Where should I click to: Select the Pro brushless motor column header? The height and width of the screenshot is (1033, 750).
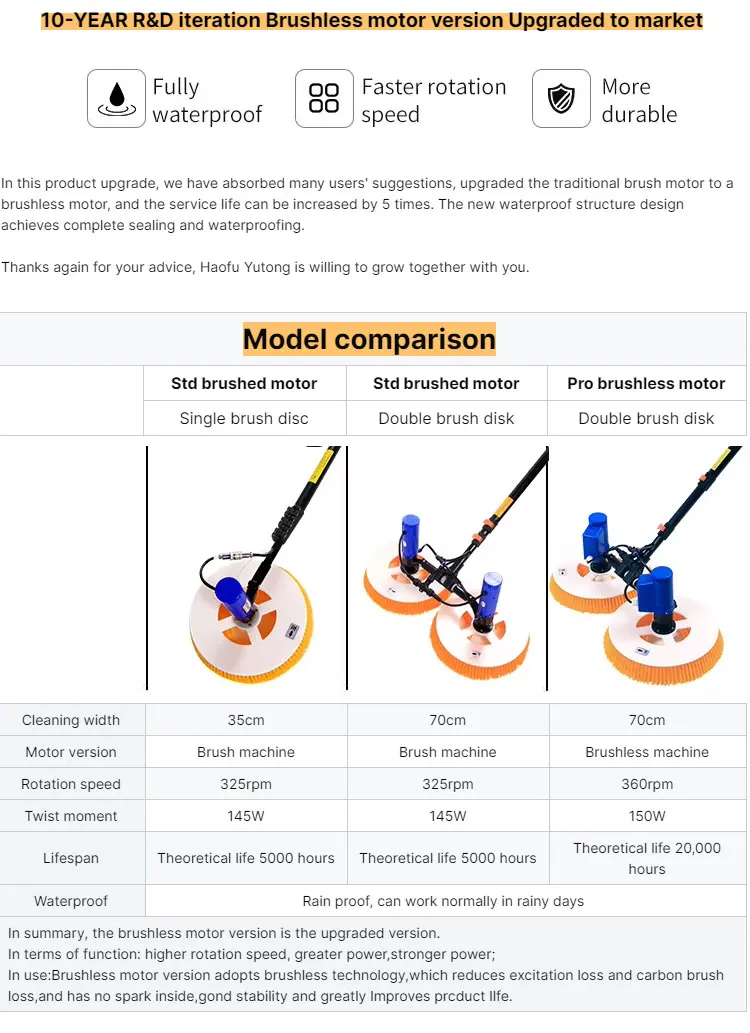click(646, 383)
